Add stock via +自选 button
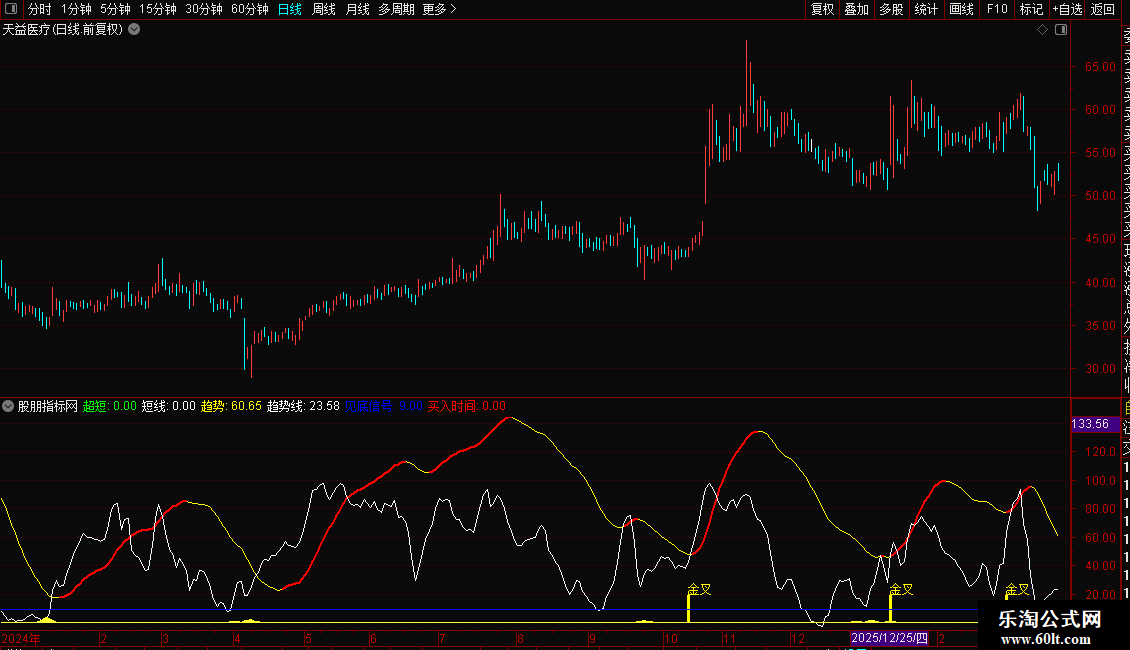 point(1067,9)
